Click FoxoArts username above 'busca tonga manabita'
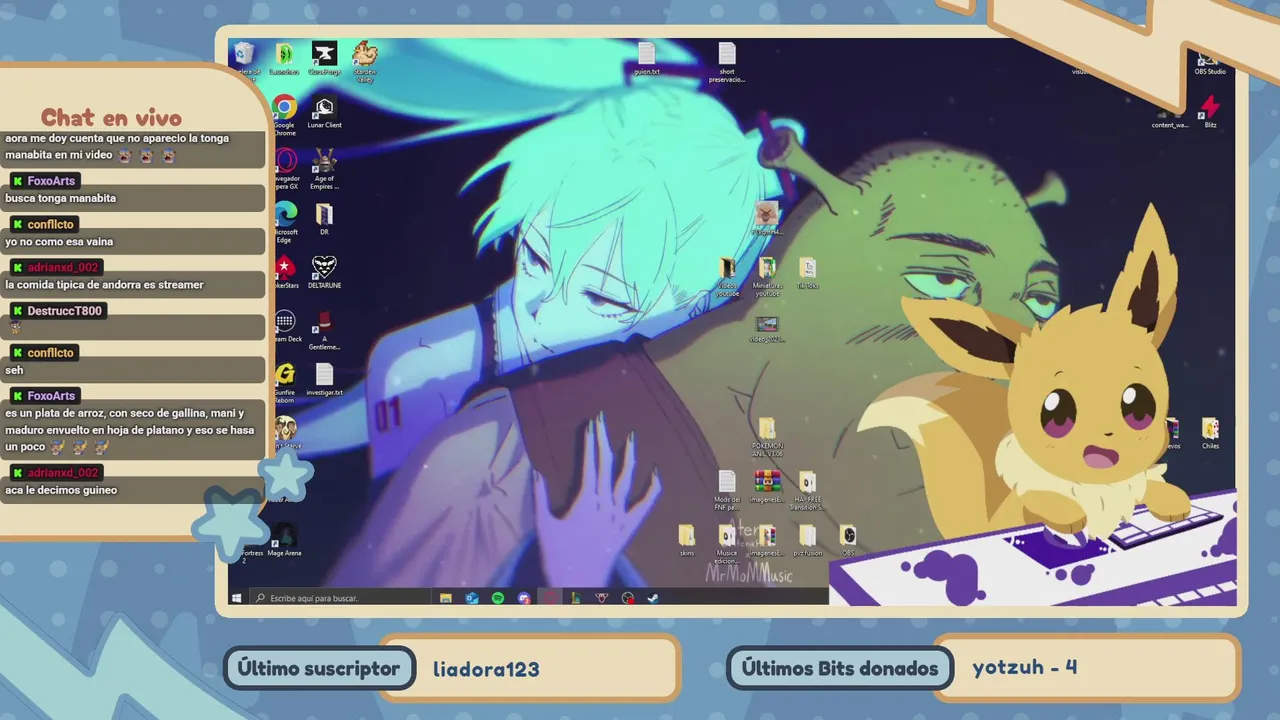The height and width of the screenshot is (720, 1280). (51, 181)
